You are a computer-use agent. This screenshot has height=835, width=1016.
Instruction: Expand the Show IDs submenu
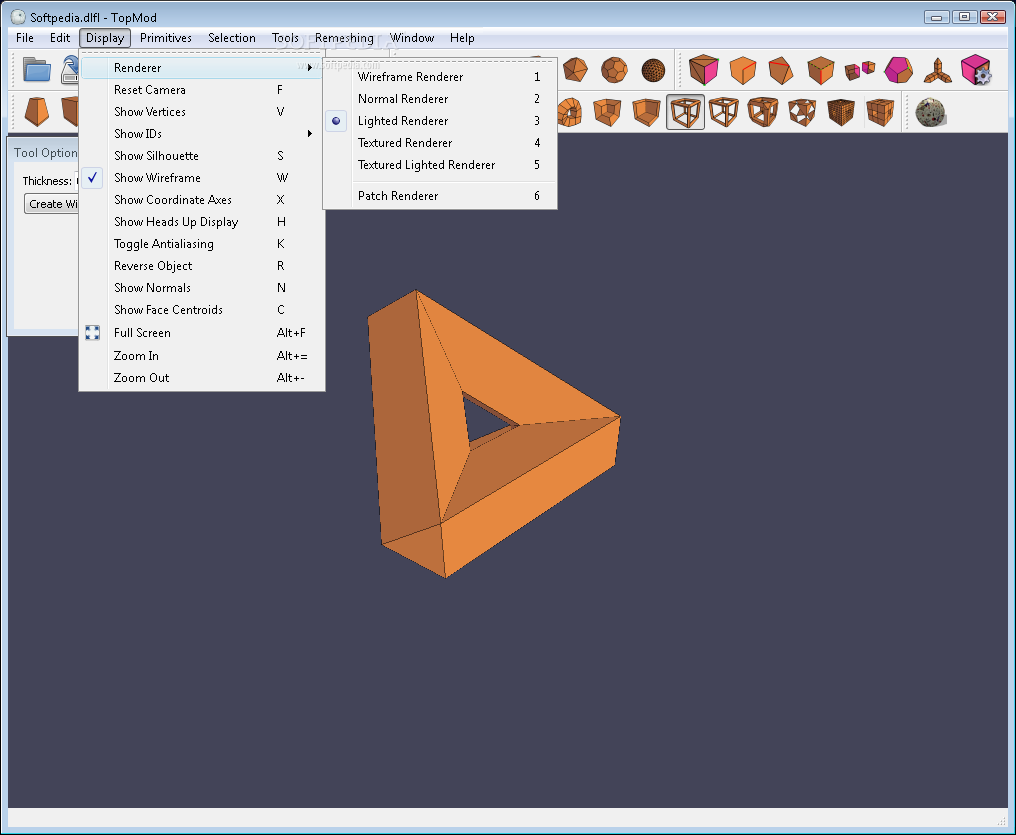138,134
